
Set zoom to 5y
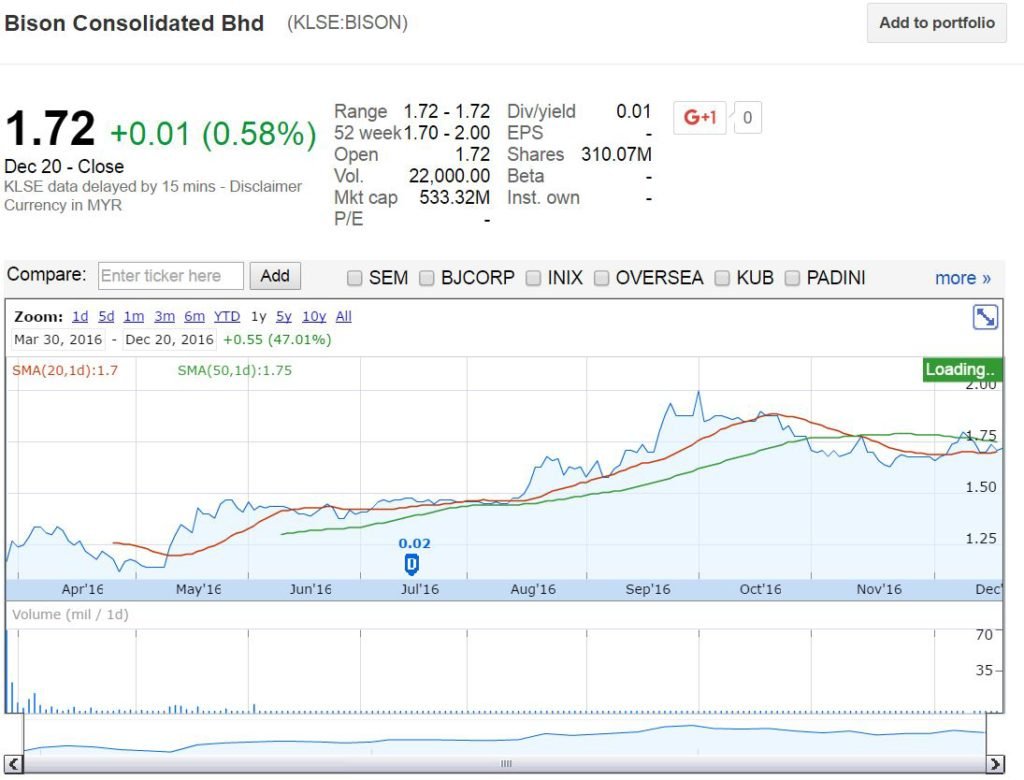point(283,316)
